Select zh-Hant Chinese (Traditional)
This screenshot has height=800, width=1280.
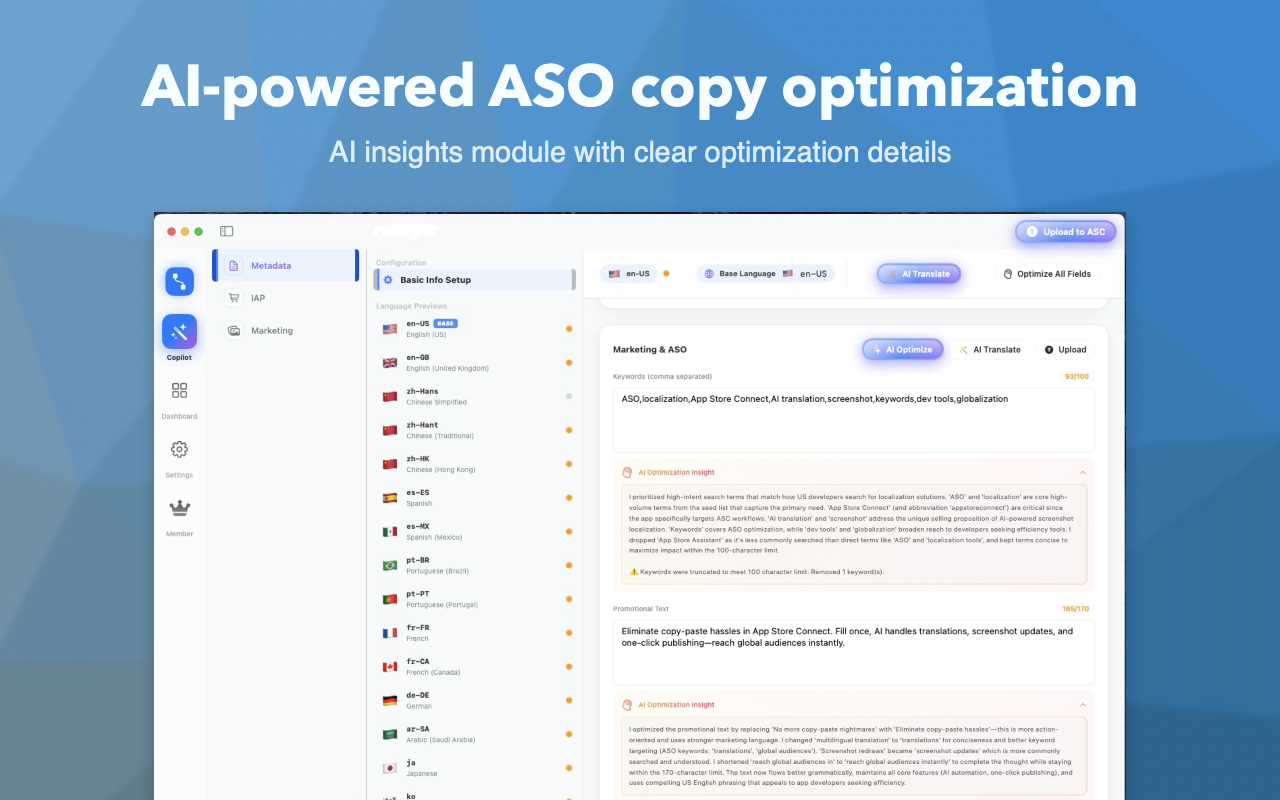[476, 430]
